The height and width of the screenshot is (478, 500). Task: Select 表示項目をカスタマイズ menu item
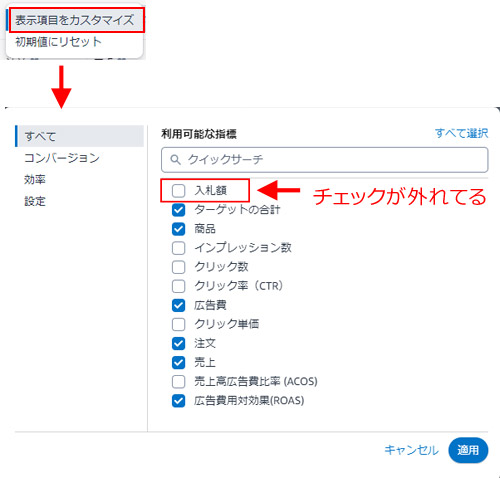click(x=75, y=20)
